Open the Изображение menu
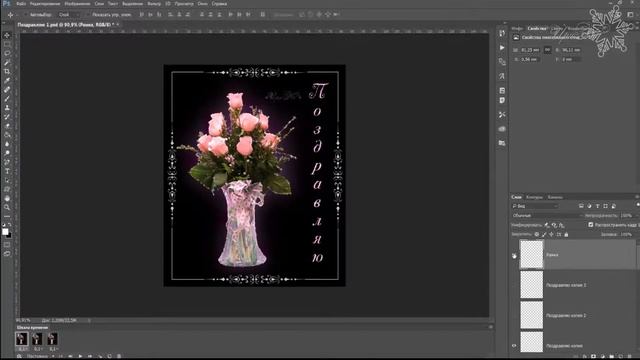Screen dimensions: 640x360 click(77, 4)
